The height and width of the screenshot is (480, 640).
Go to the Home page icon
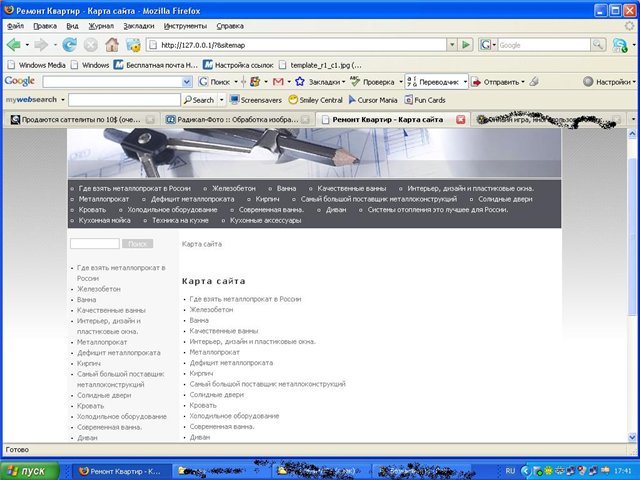(112, 45)
